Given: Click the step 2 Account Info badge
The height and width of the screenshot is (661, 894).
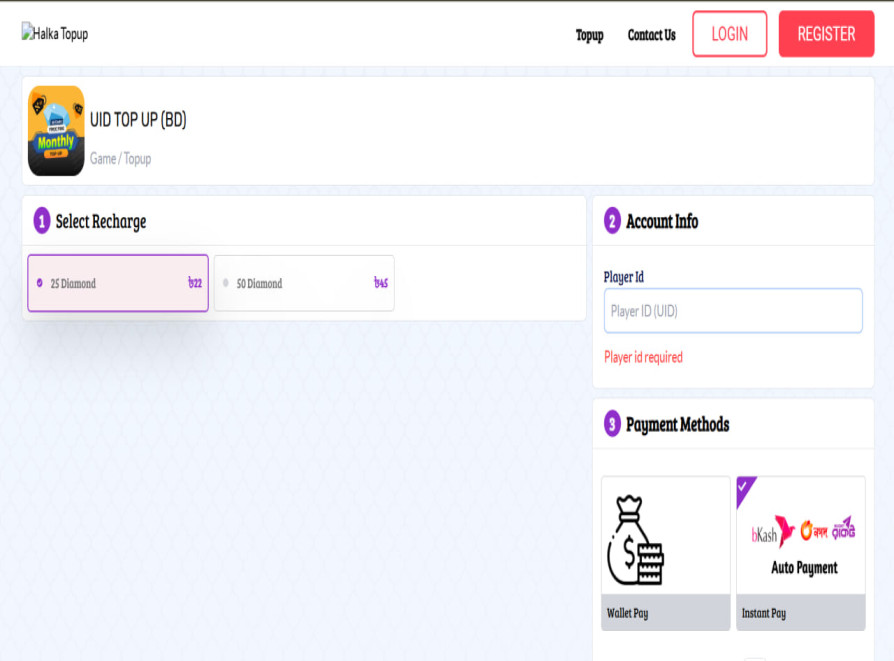Looking at the screenshot, I should (612, 221).
